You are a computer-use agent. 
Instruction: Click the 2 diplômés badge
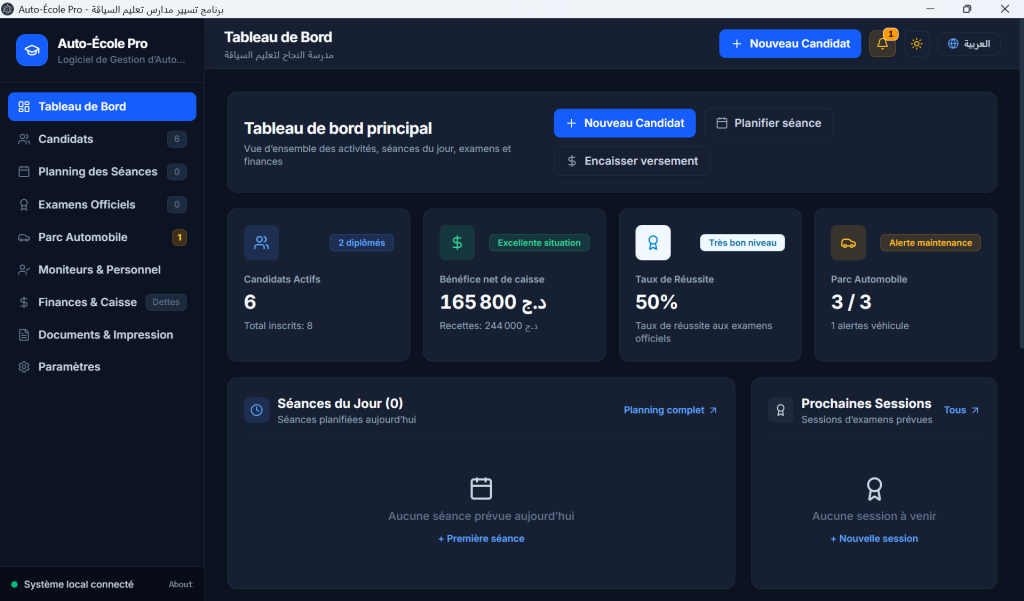click(x=362, y=242)
